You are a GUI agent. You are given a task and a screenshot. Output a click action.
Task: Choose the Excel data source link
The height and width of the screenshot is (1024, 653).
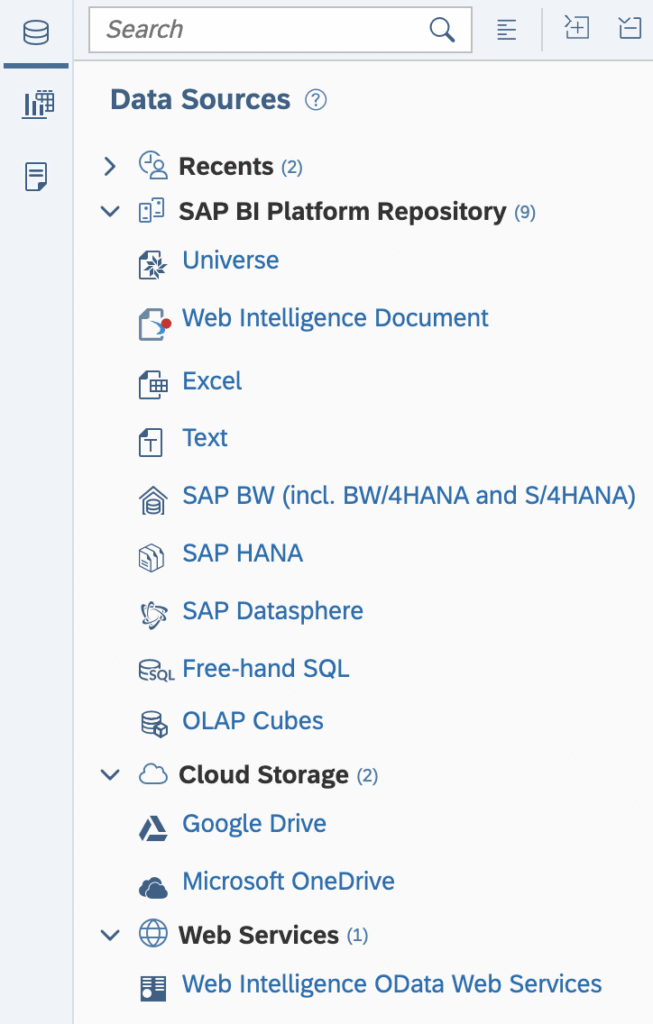pos(212,381)
